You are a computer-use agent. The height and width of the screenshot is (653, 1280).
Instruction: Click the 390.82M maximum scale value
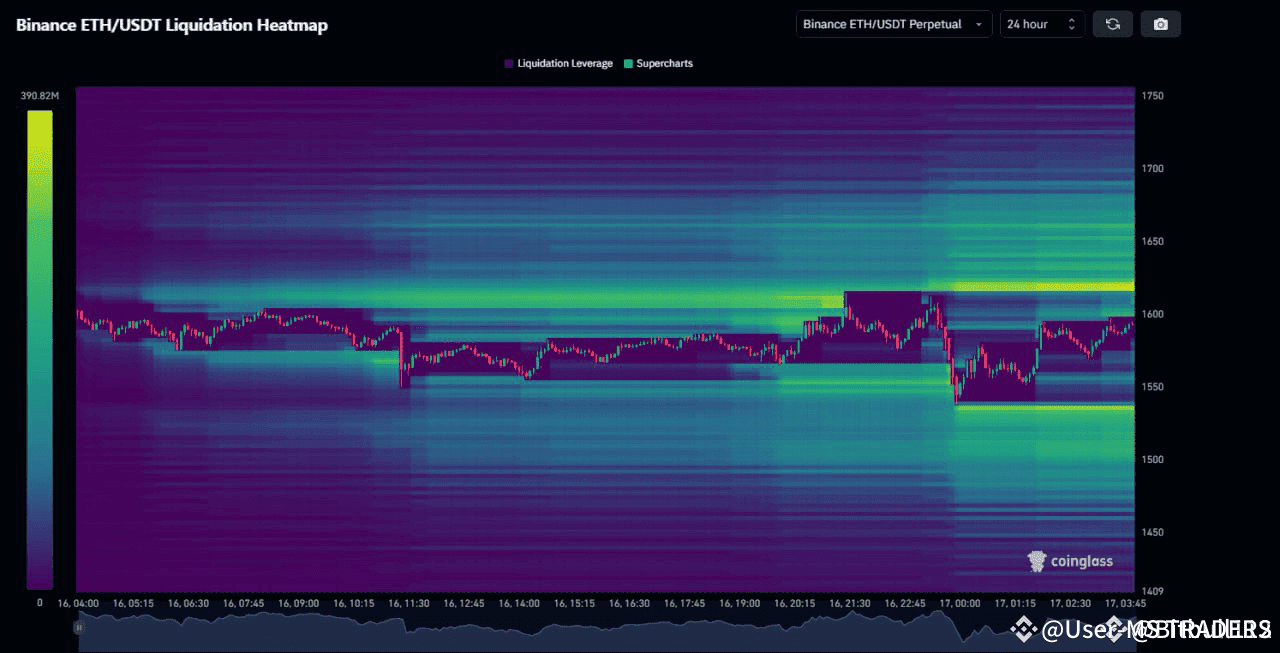tap(40, 96)
